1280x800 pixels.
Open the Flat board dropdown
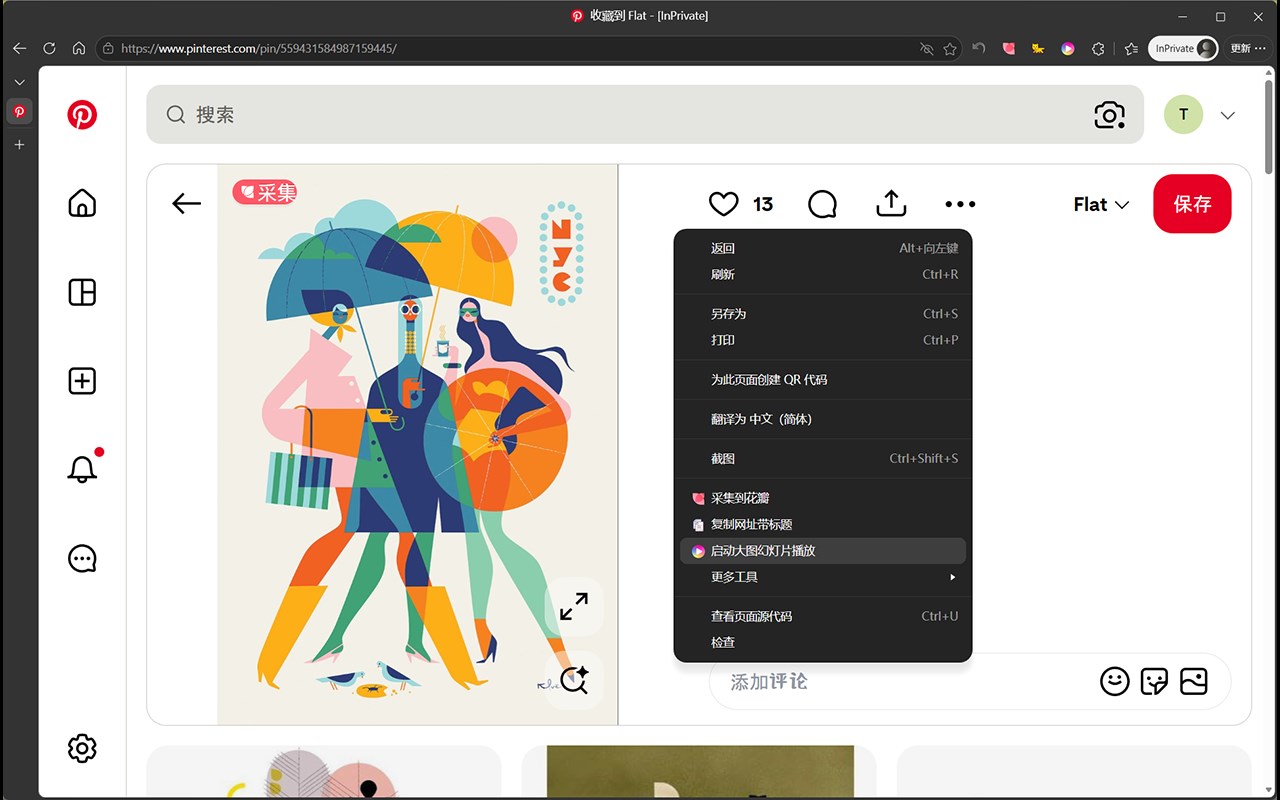click(x=1101, y=204)
